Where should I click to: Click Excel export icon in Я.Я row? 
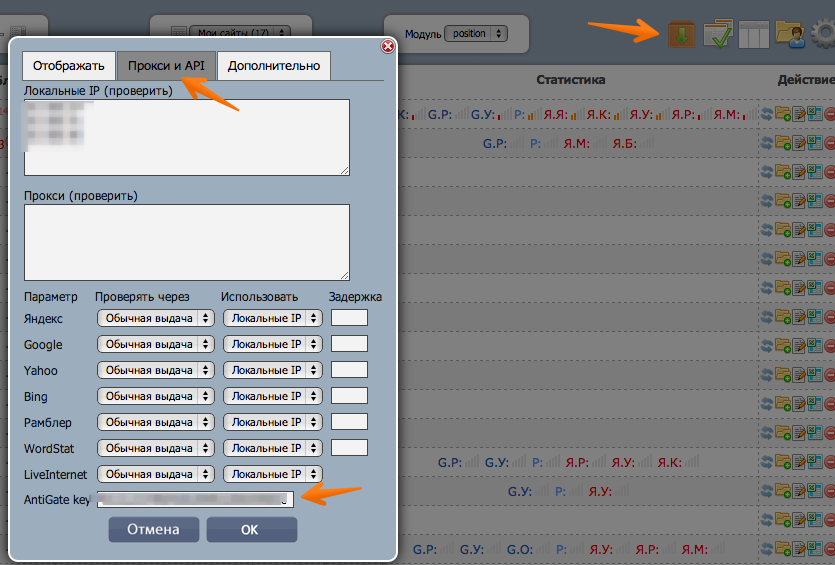(x=815, y=113)
